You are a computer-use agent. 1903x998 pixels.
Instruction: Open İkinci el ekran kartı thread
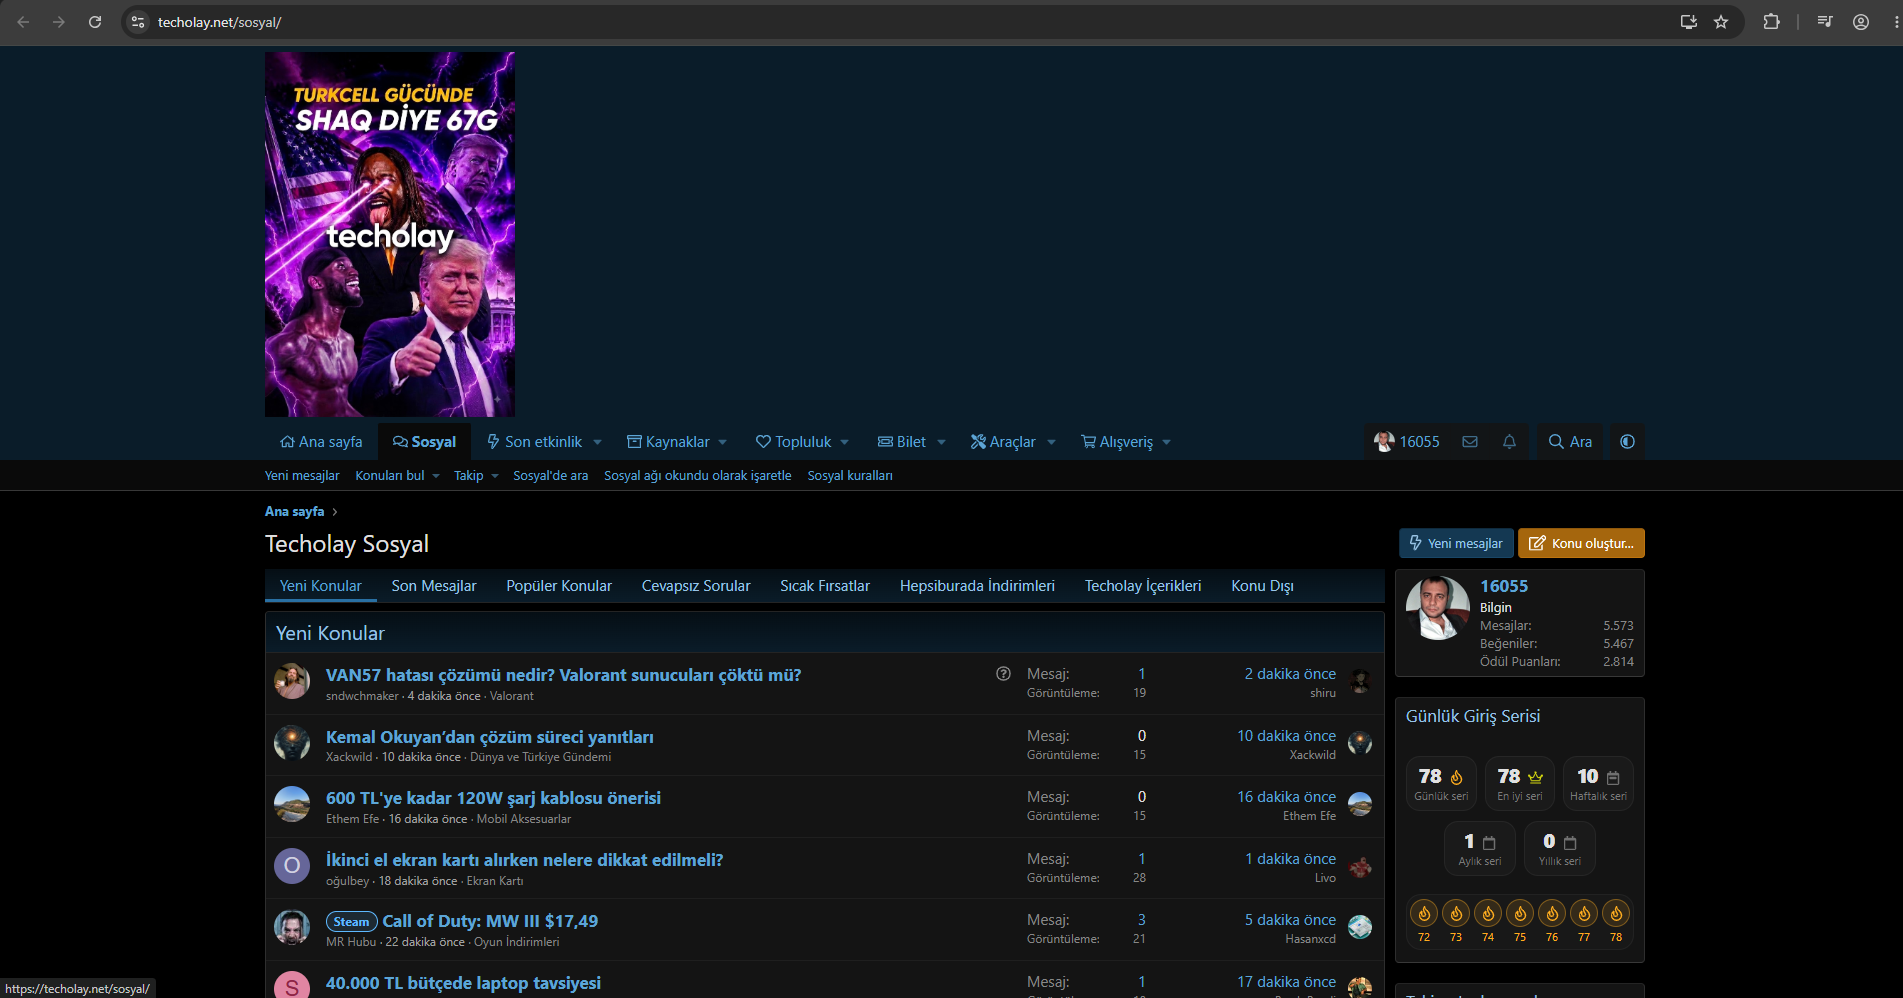click(x=524, y=860)
